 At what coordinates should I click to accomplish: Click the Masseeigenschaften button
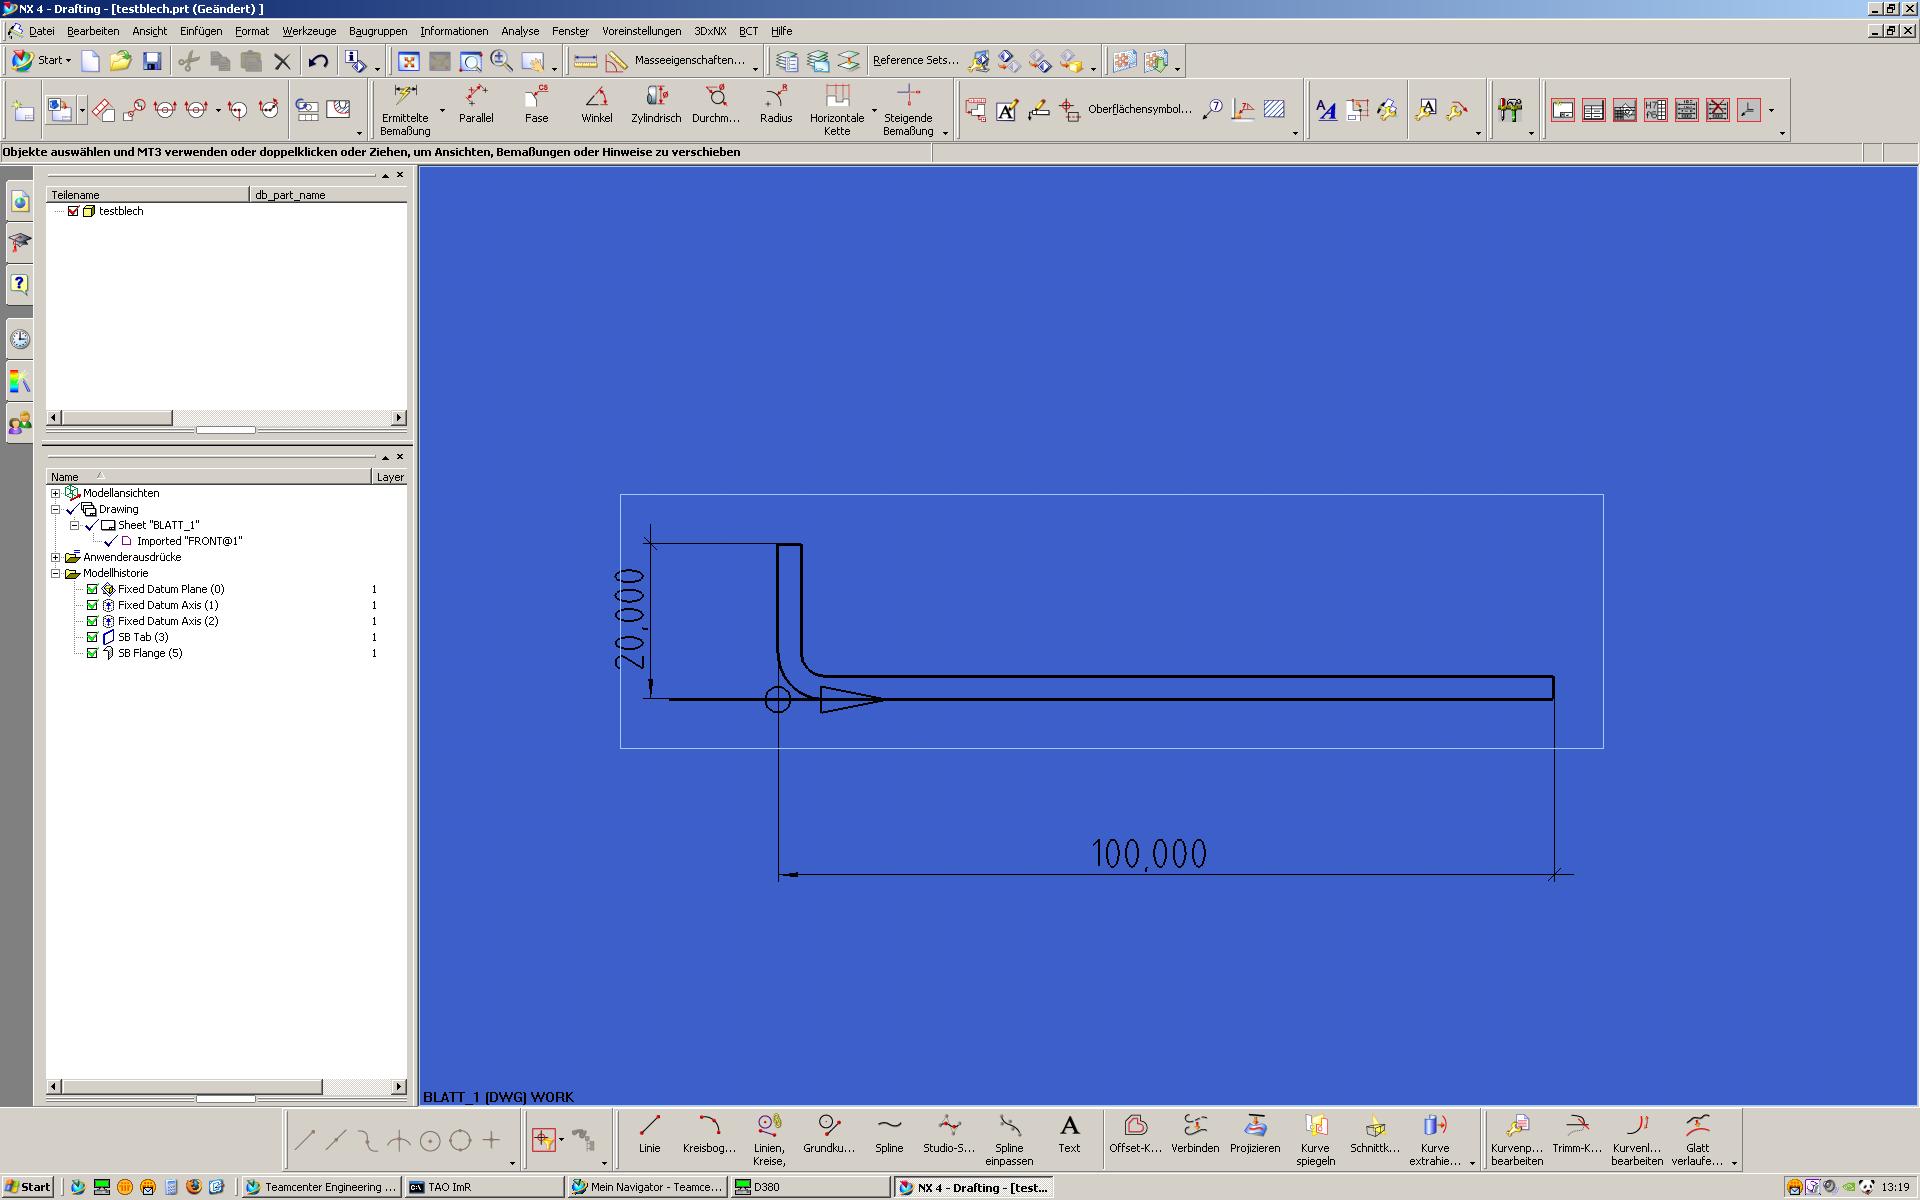point(690,61)
